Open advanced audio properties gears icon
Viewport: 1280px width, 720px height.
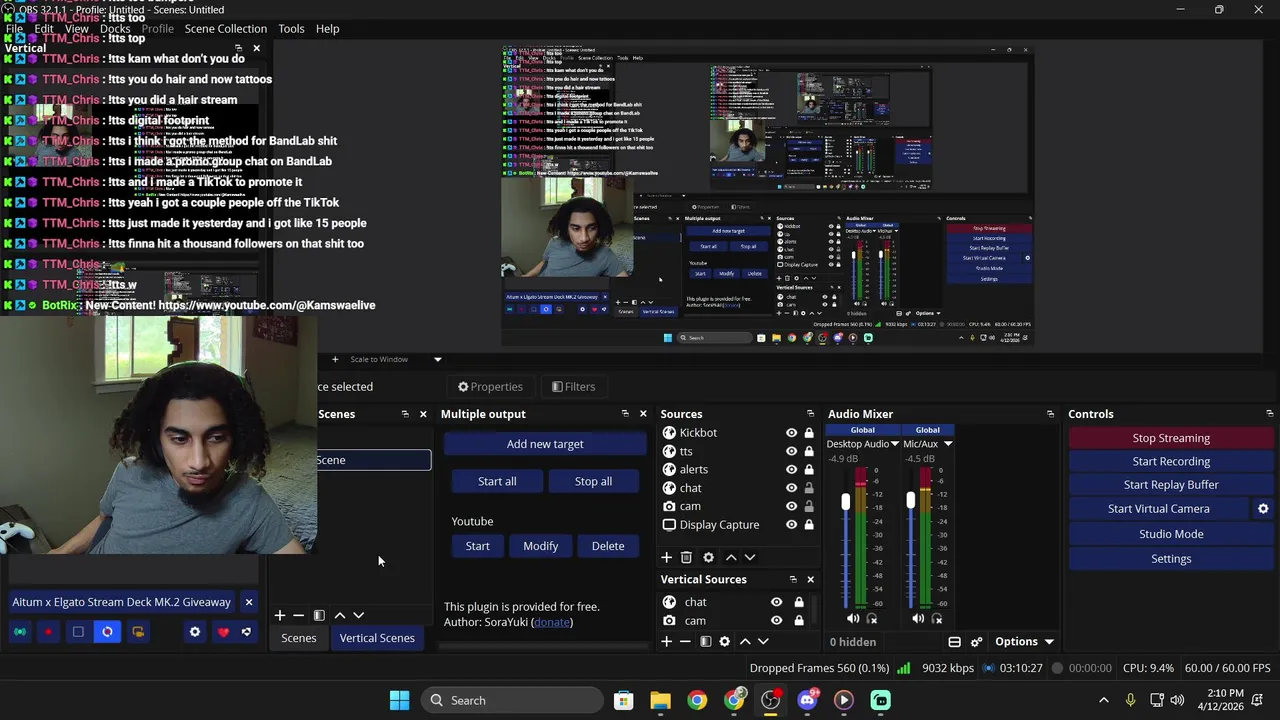pos(976,642)
